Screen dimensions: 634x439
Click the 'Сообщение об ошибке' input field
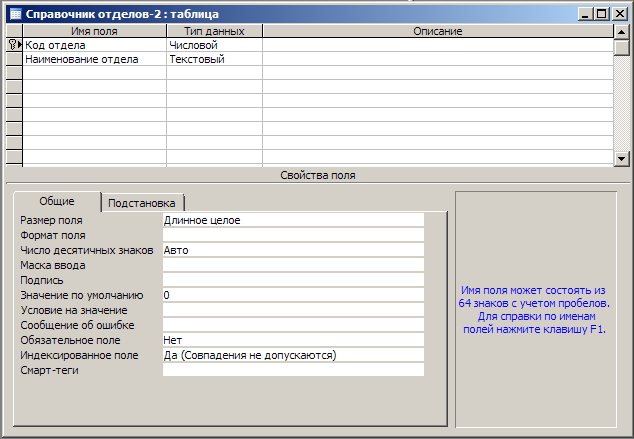click(294, 325)
